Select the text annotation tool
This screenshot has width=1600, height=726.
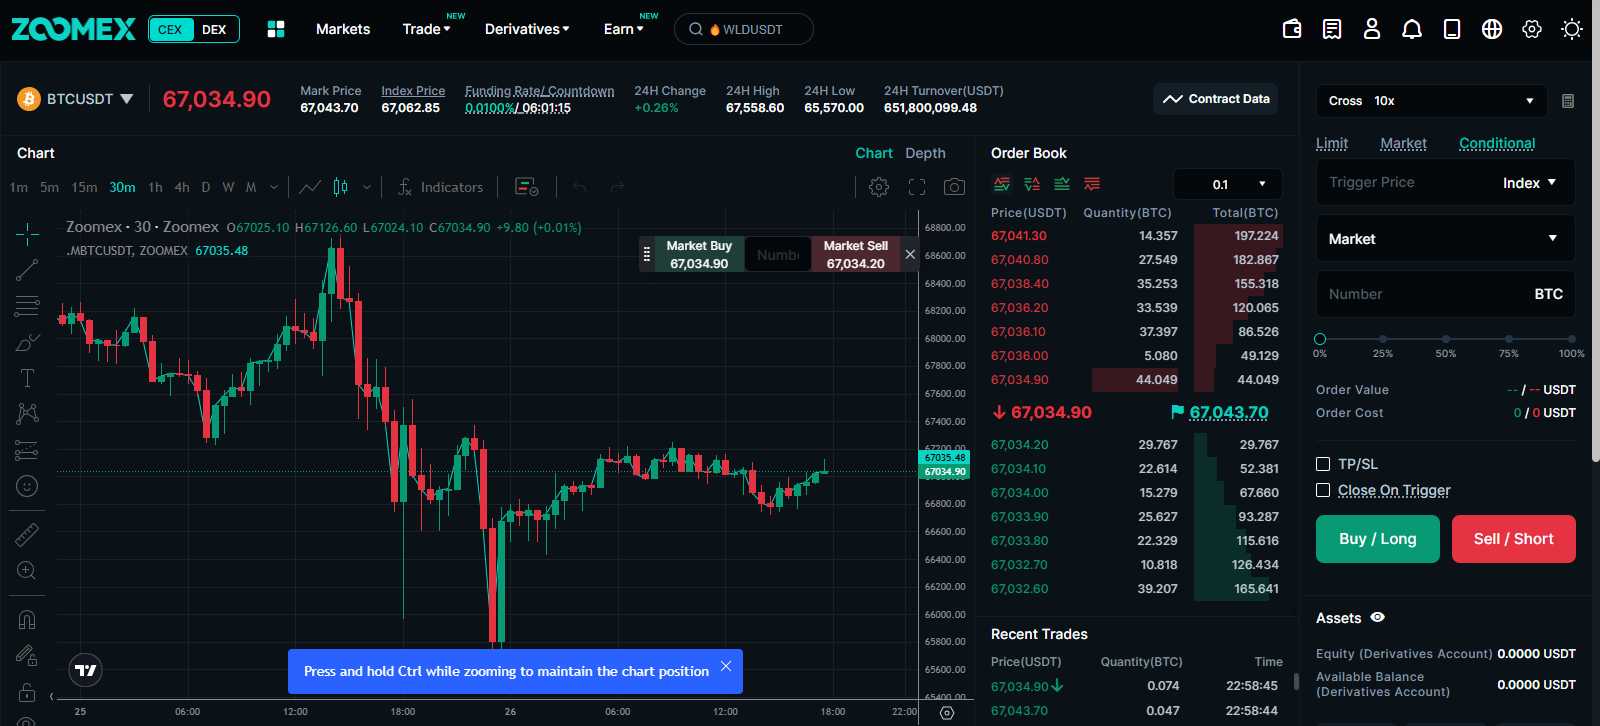coord(27,378)
